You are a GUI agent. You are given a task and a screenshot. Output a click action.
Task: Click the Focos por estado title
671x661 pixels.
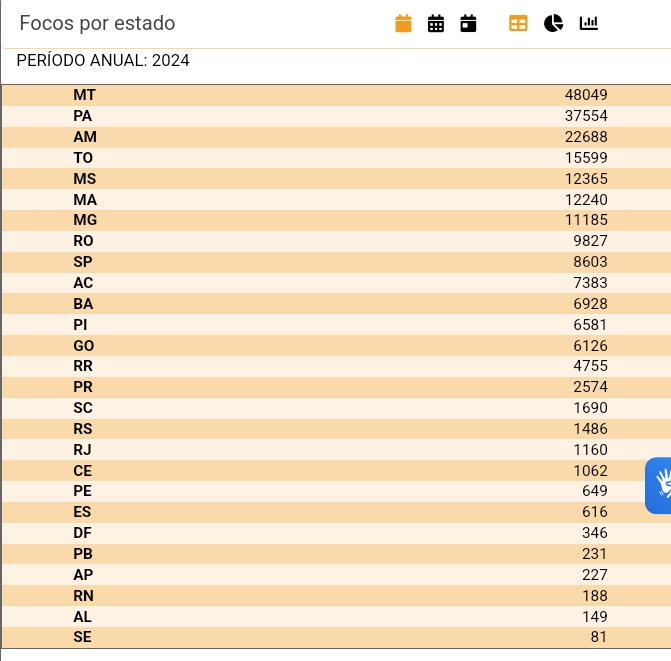click(x=98, y=23)
